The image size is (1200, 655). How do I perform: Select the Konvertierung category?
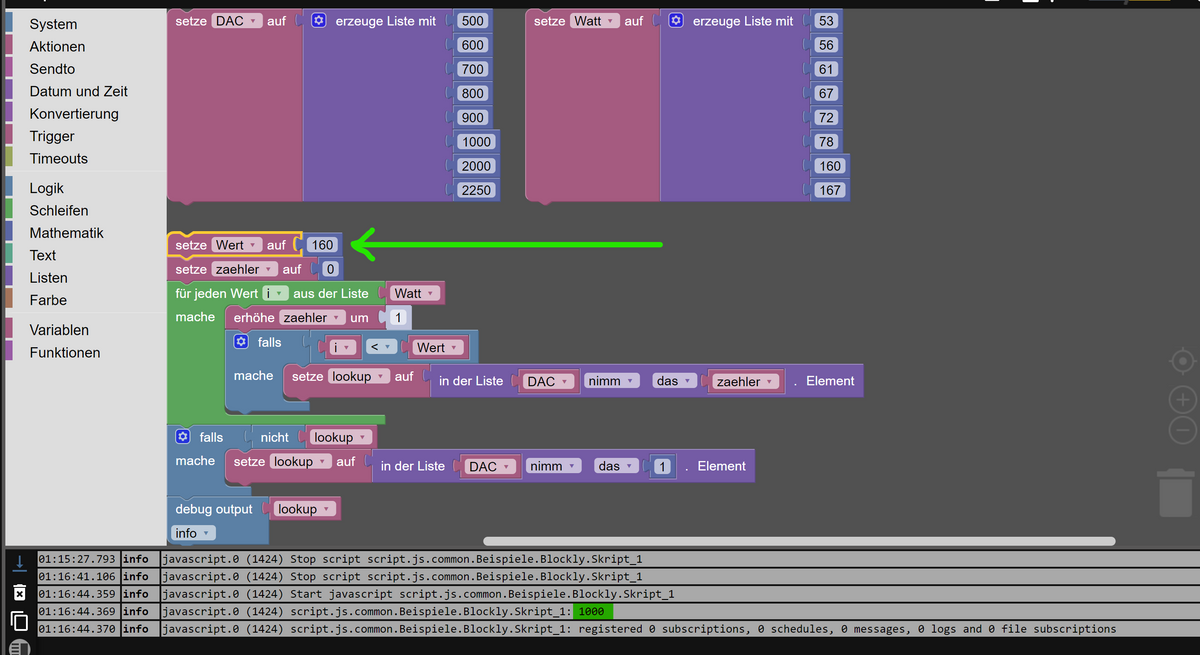coord(74,114)
